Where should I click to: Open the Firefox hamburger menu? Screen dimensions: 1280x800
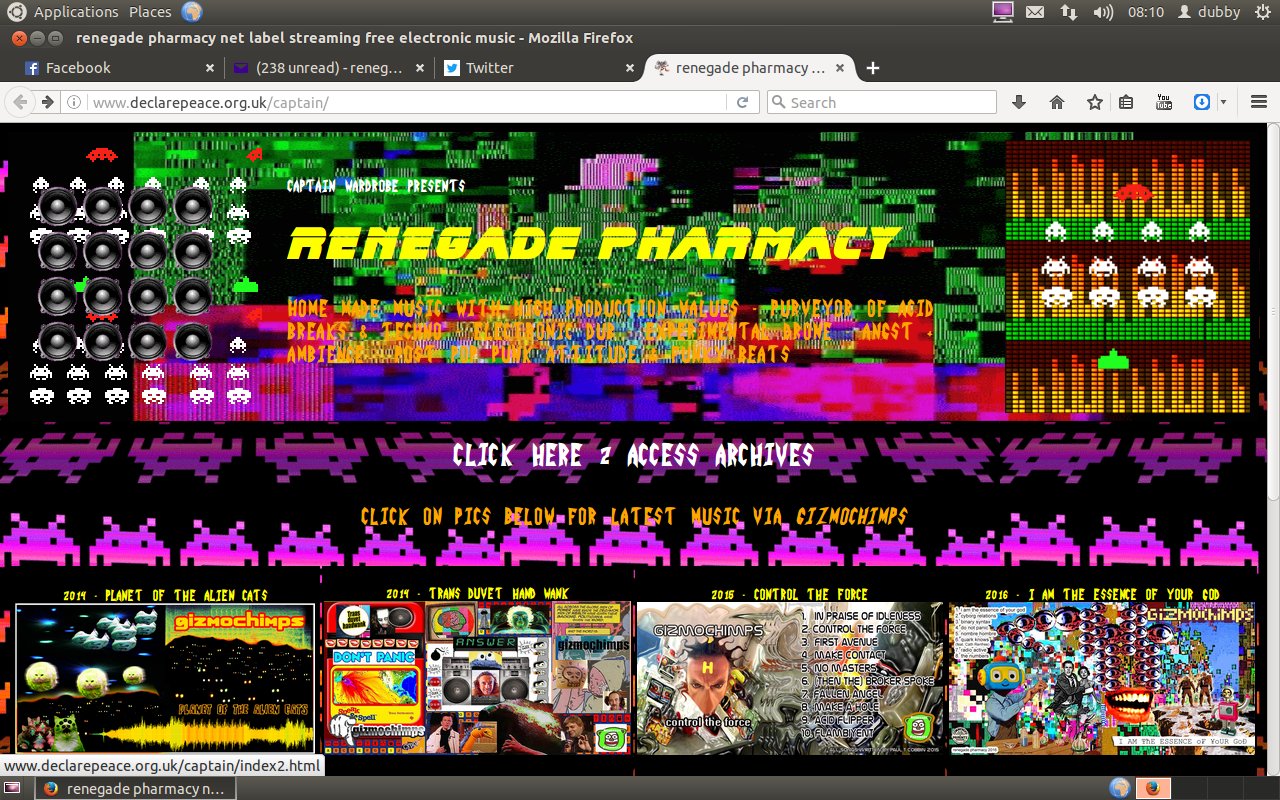[1259, 102]
